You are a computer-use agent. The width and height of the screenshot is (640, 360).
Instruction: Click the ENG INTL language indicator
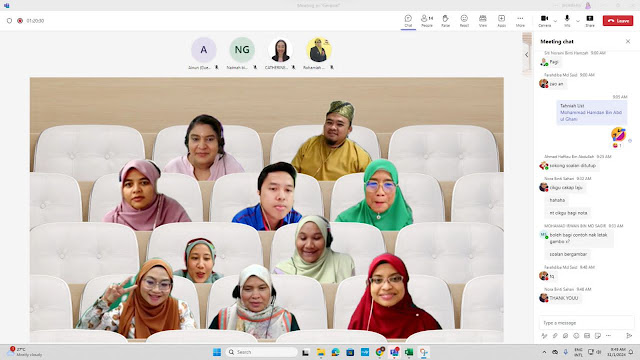tap(578, 352)
